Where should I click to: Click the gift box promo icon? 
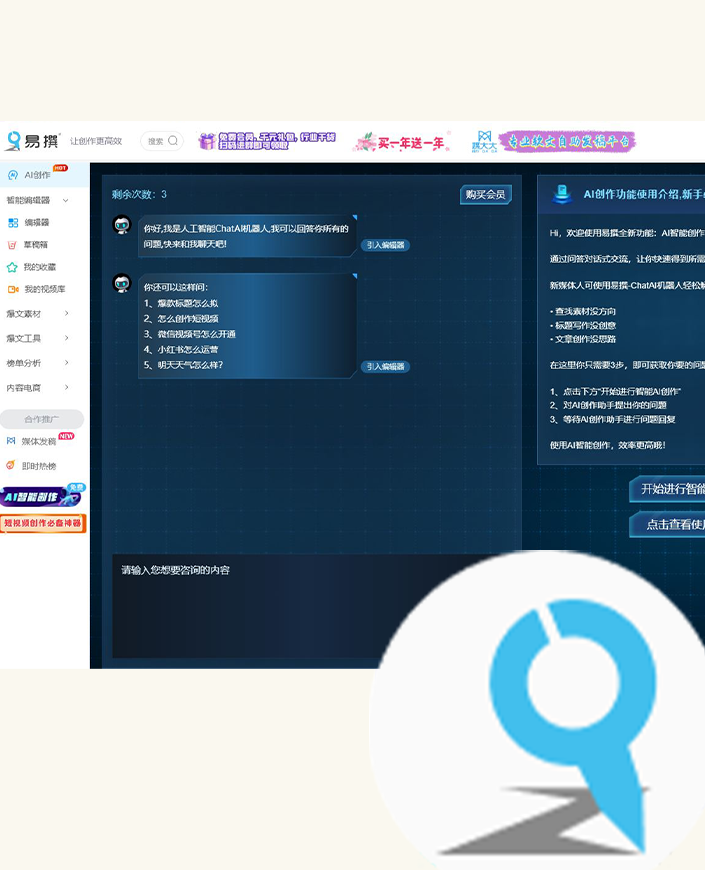pos(207,141)
